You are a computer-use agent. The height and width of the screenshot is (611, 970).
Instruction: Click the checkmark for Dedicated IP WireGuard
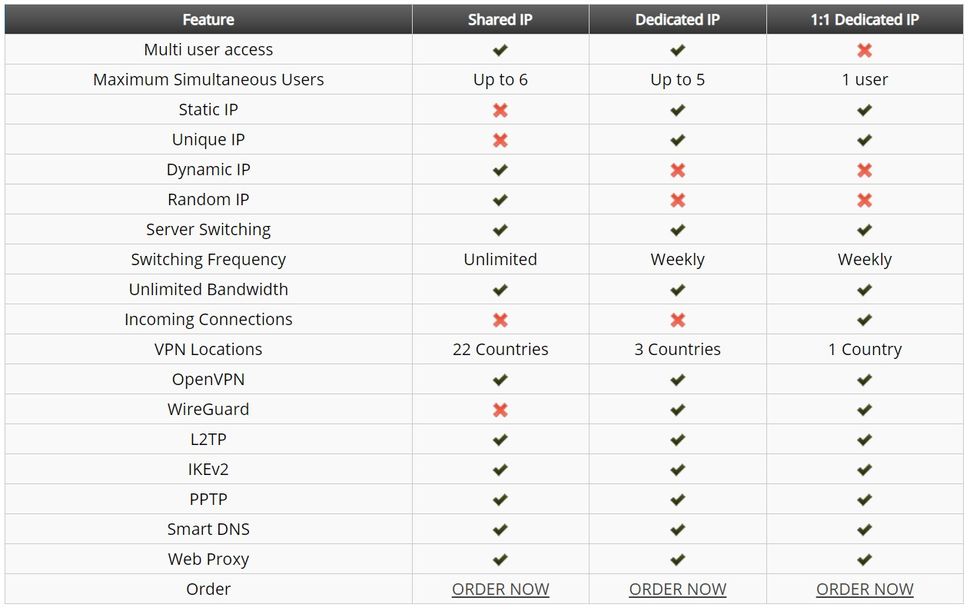click(678, 410)
